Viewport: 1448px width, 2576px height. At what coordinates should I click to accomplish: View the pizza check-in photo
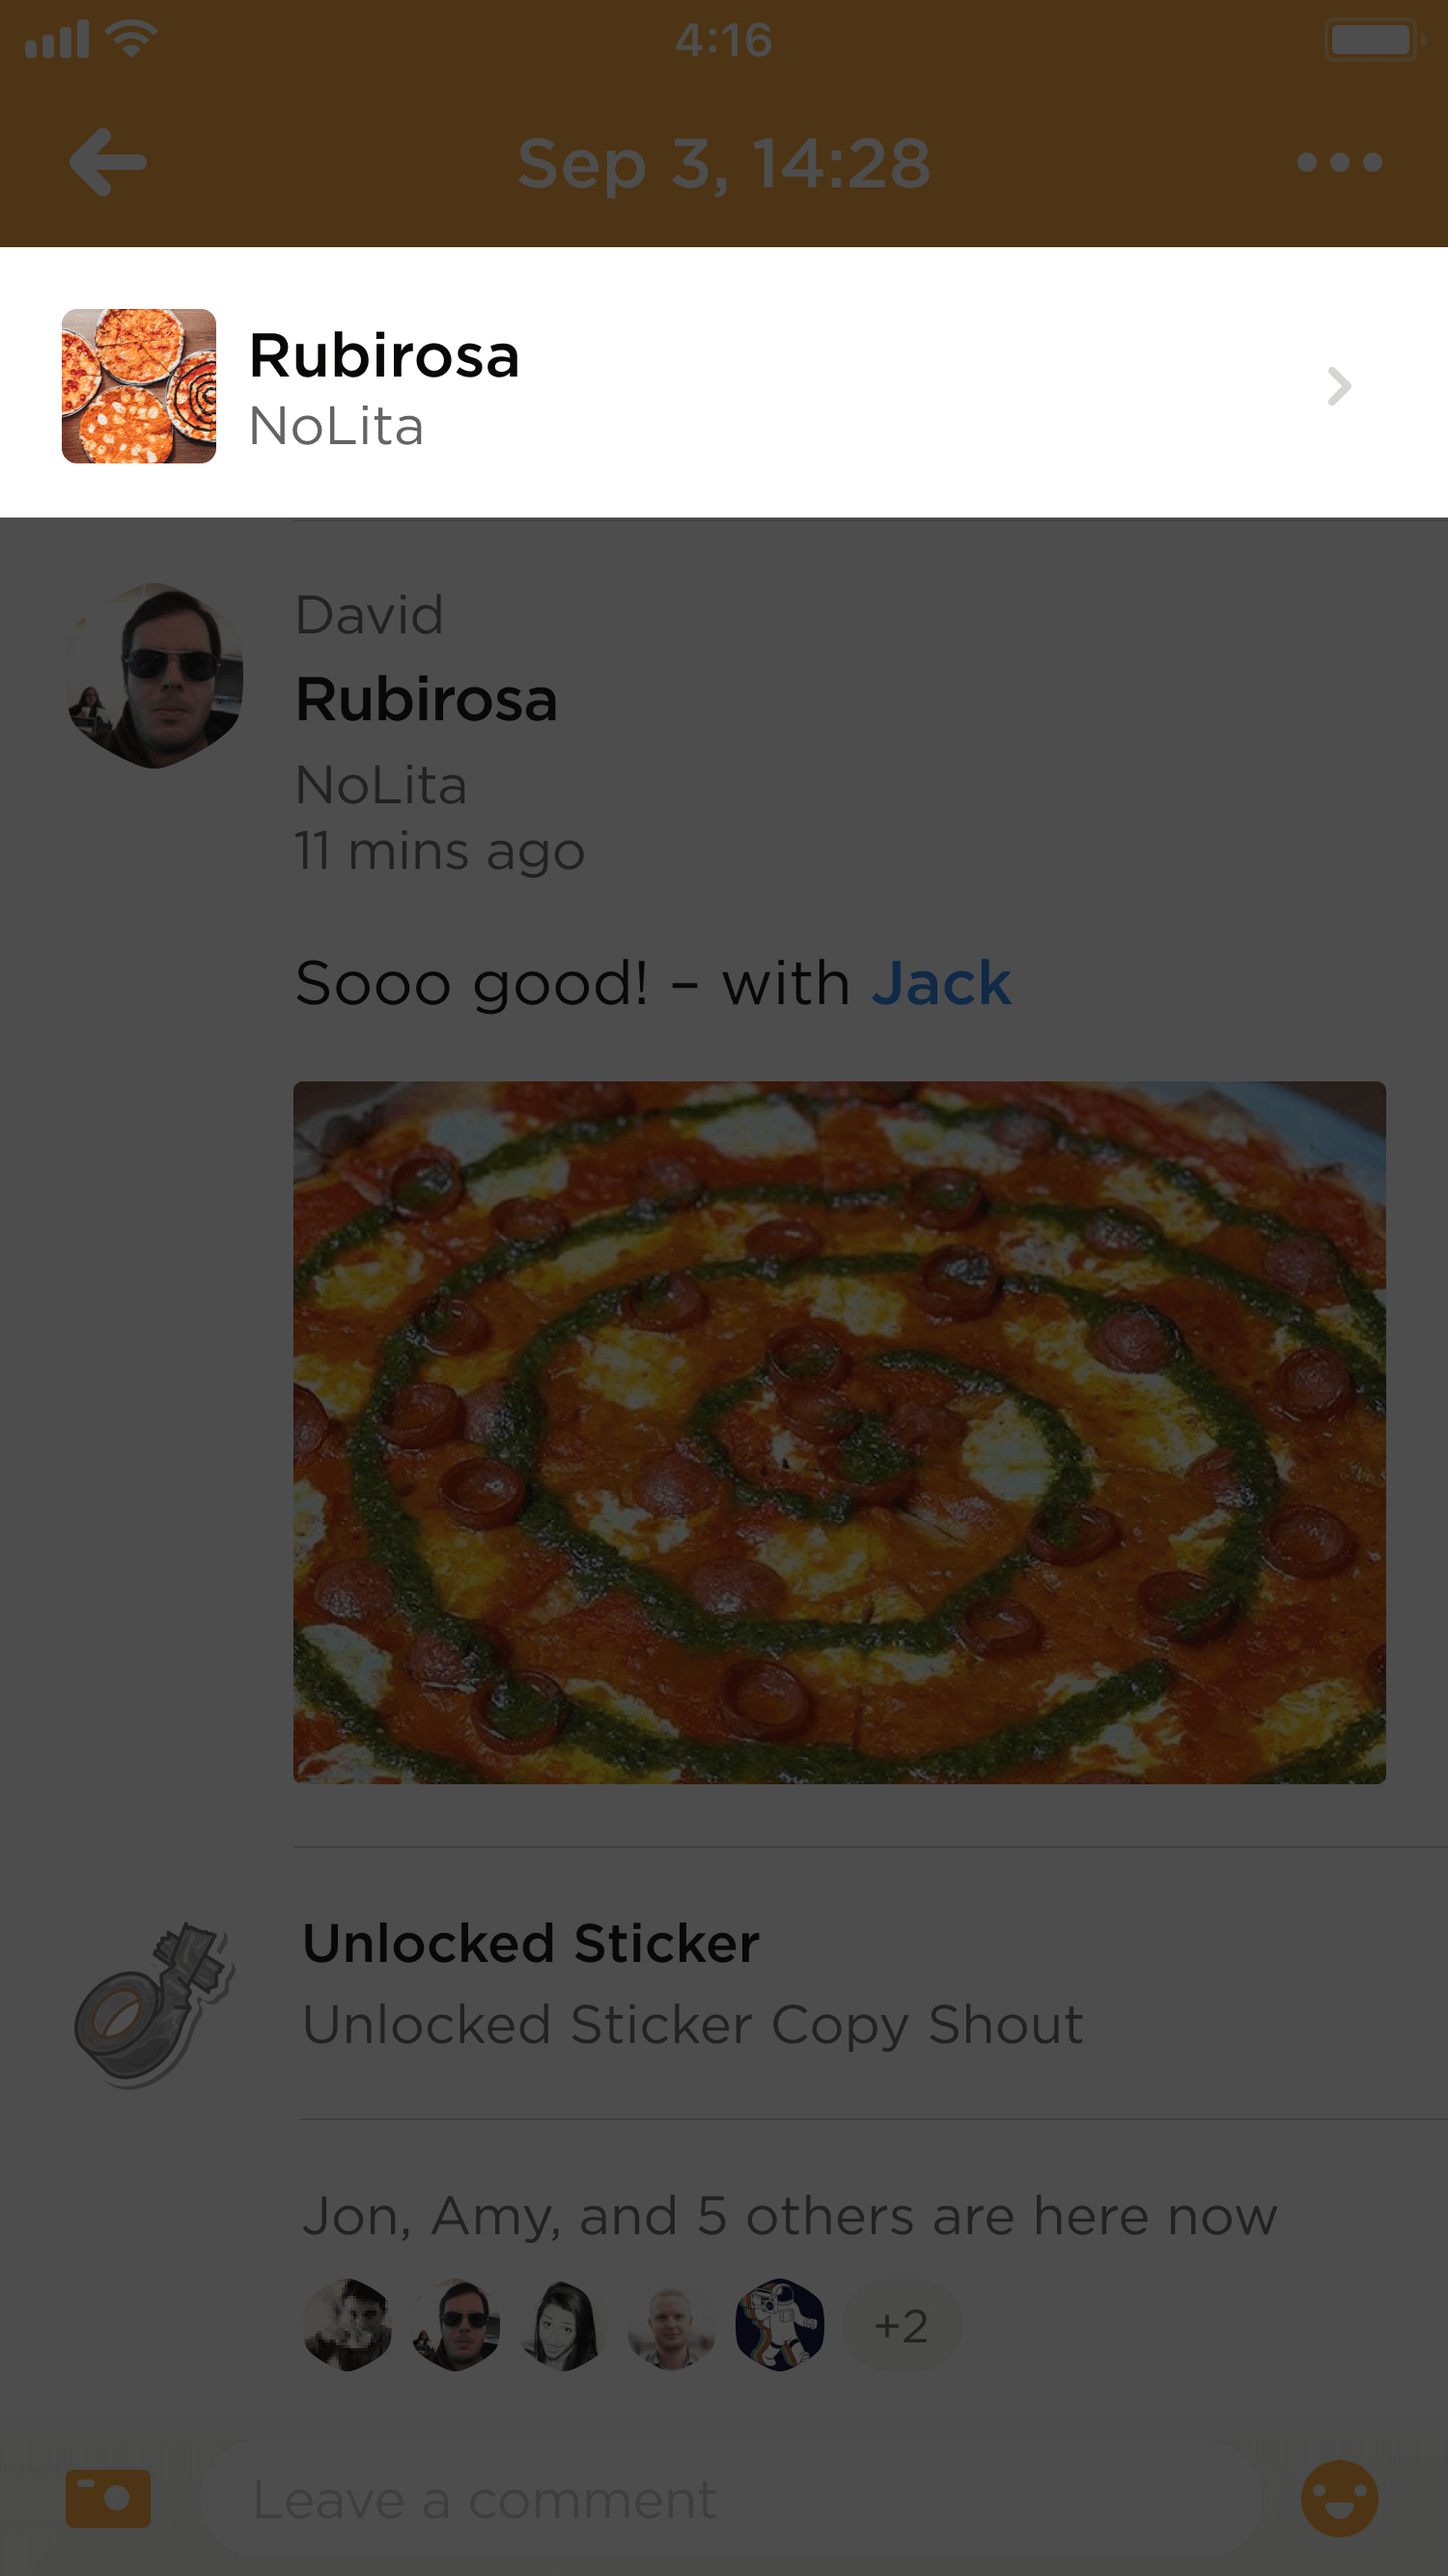pyautogui.click(x=839, y=1432)
